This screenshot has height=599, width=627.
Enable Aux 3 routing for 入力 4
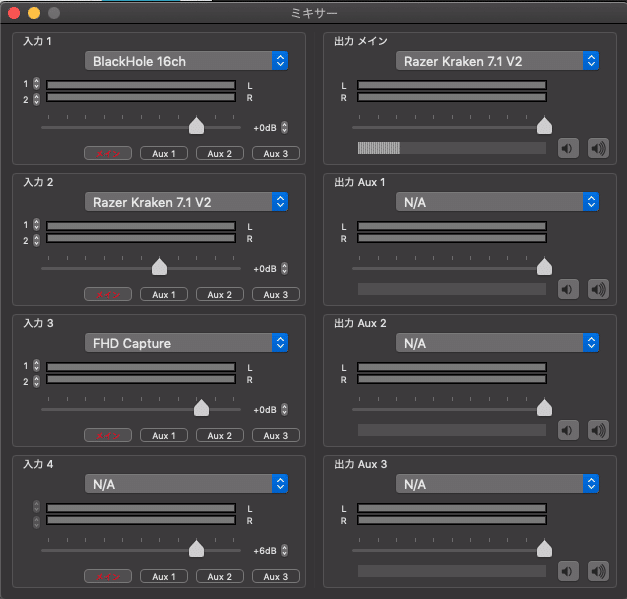click(276, 577)
